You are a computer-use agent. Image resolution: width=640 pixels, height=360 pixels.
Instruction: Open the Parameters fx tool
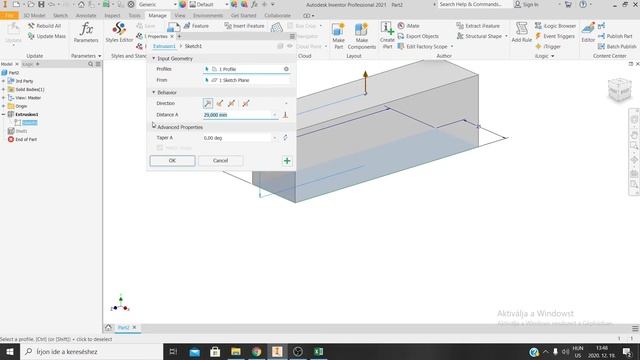pos(86,33)
